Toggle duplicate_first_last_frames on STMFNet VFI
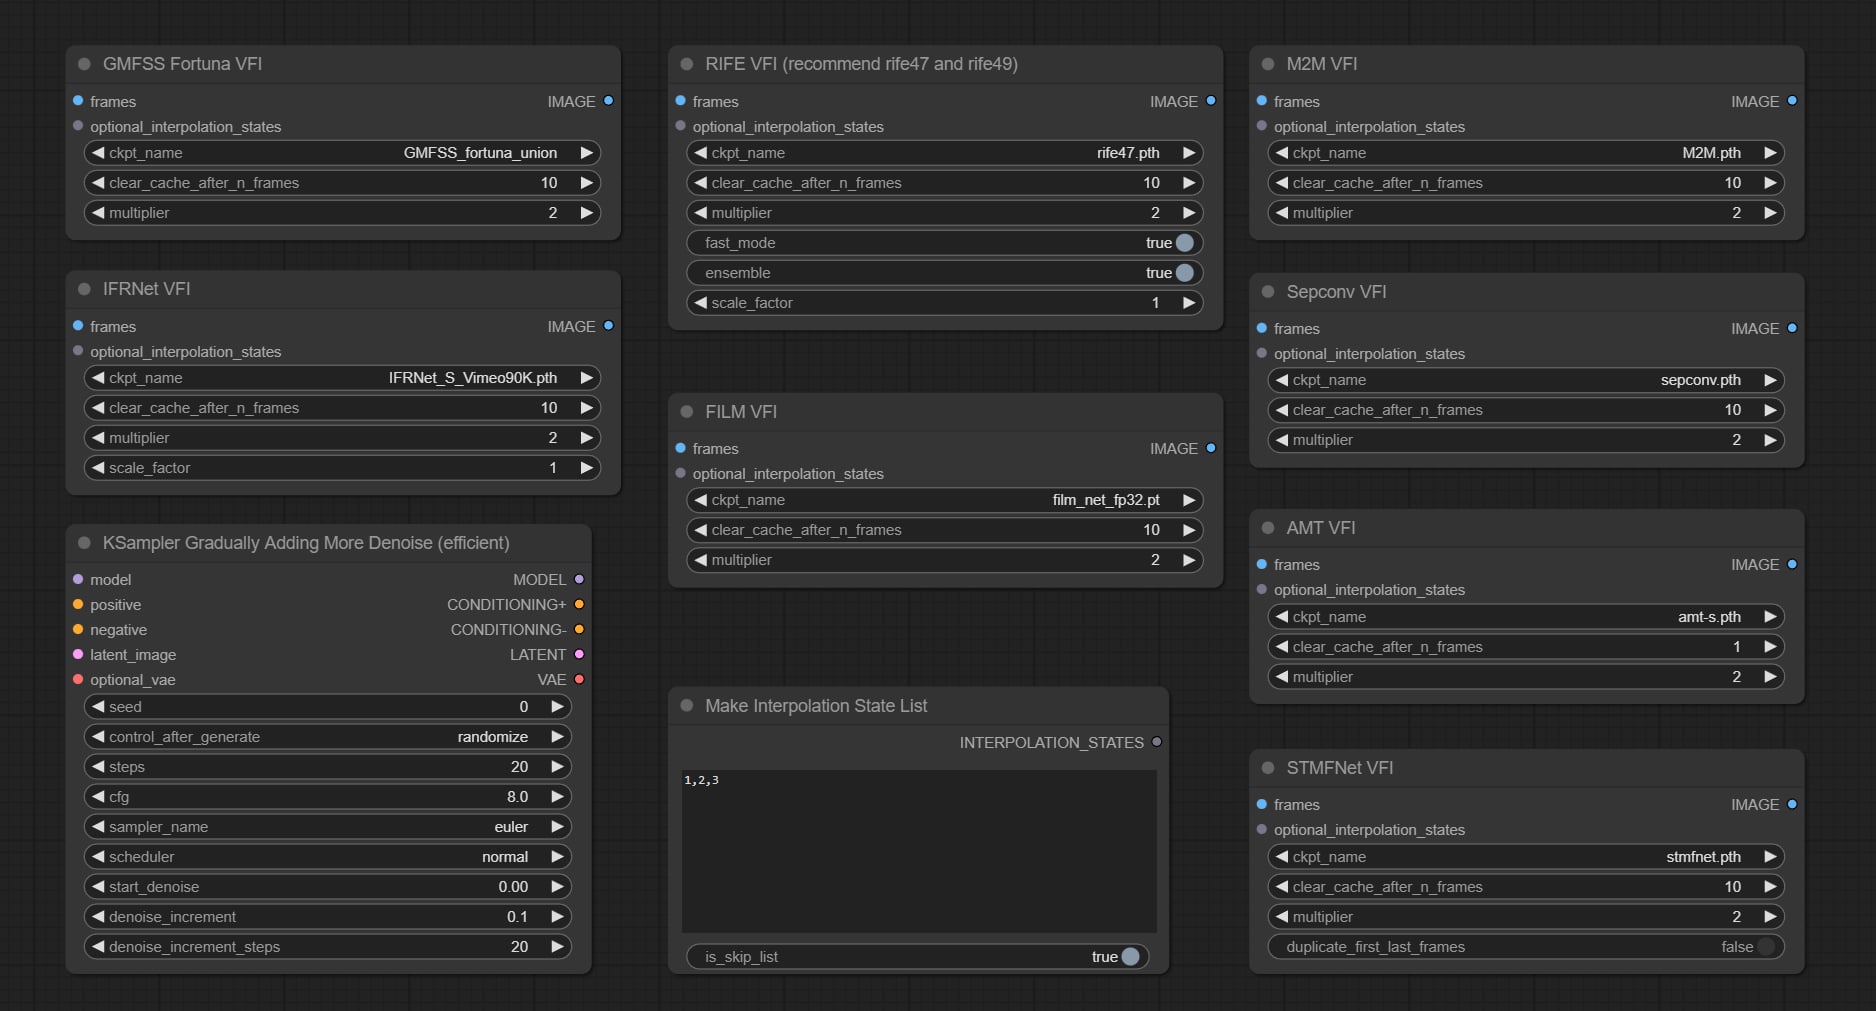This screenshot has height=1011, width=1876. pyautogui.click(x=1526, y=947)
